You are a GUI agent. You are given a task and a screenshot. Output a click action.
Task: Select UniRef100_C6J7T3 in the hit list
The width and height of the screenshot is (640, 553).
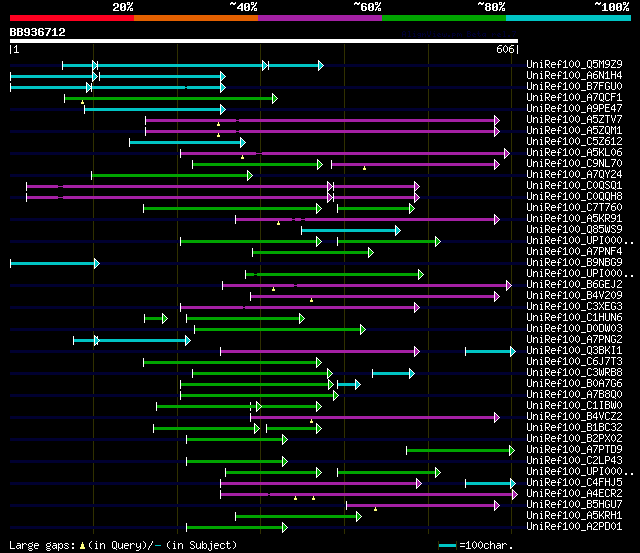[574, 362]
